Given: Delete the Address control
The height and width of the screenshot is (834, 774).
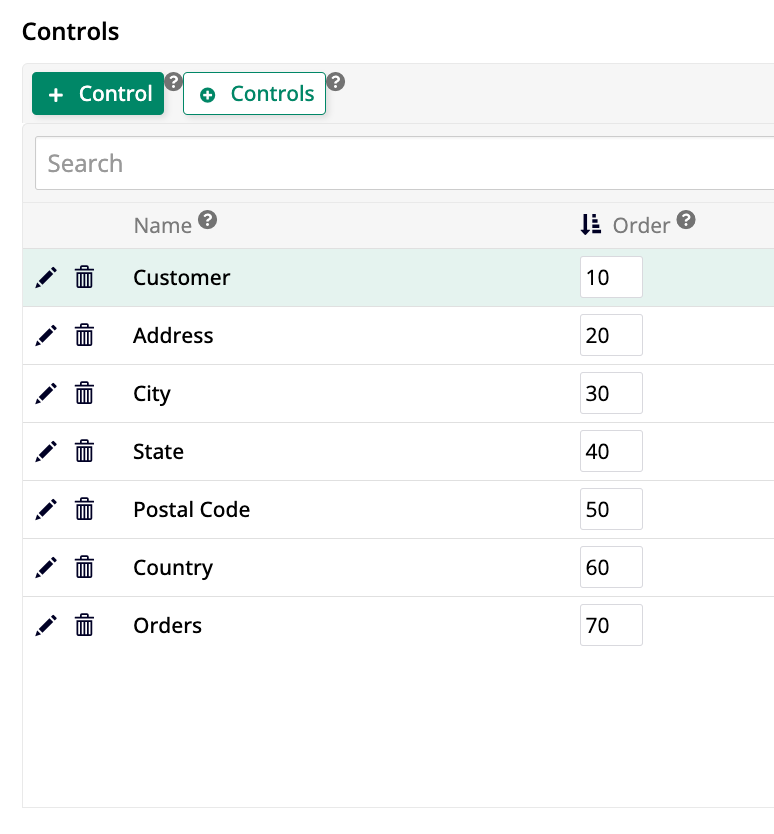Looking at the screenshot, I should click(x=85, y=335).
